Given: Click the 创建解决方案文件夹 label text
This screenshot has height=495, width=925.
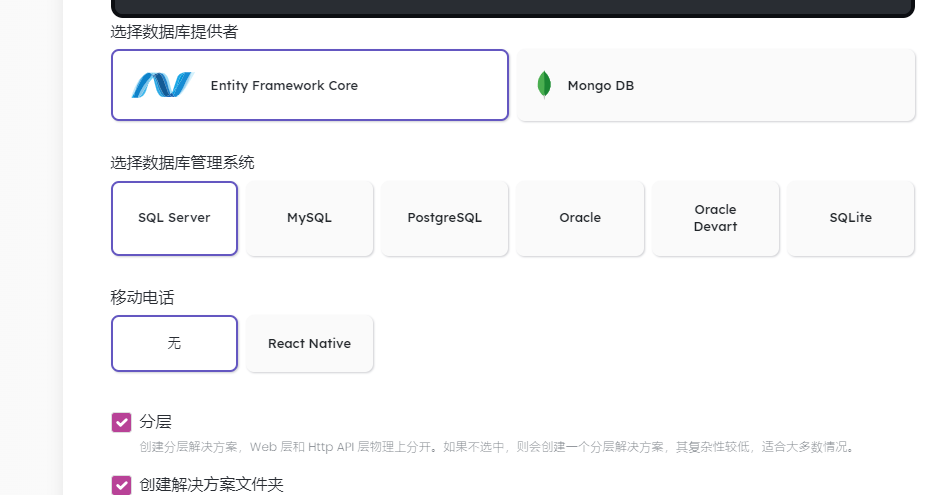Looking at the screenshot, I should [211, 485].
